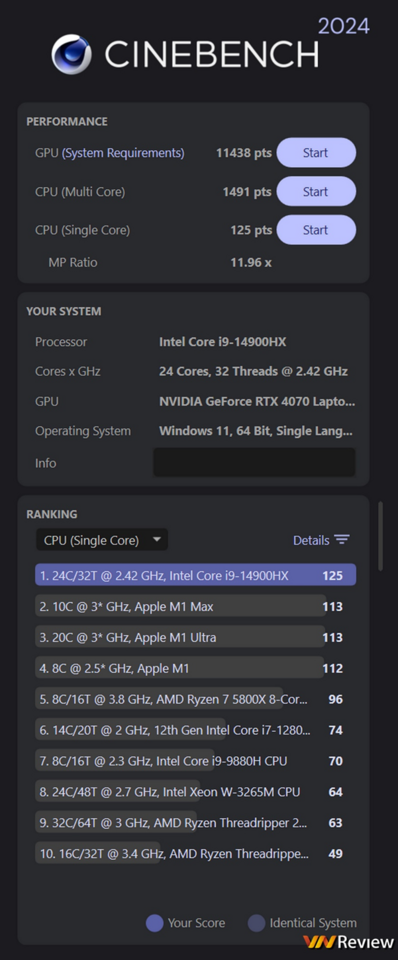This screenshot has height=960, width=398.
Task: Start the CPU (Multi Core) benchmark
Action: [x=316, y=192]
